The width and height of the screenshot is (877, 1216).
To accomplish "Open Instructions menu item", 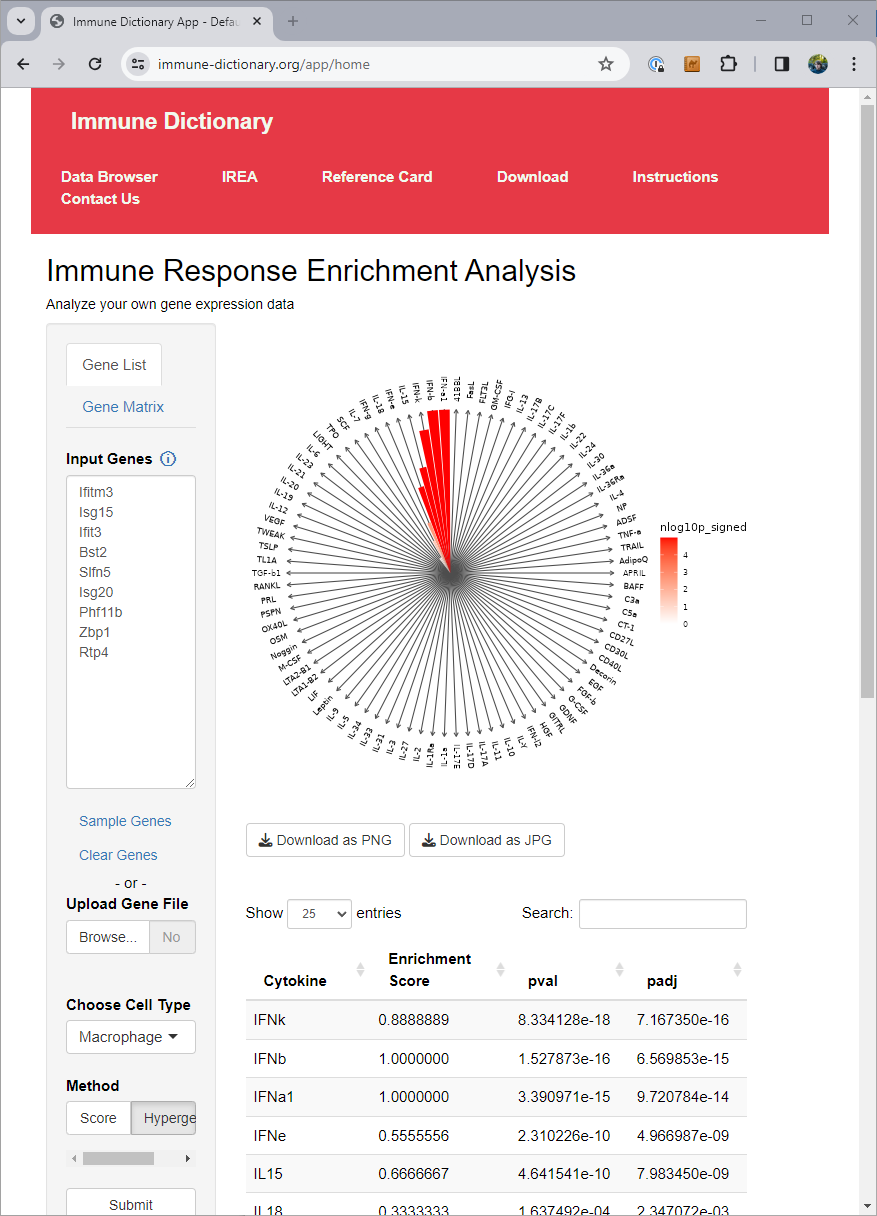I will (675, 177).
